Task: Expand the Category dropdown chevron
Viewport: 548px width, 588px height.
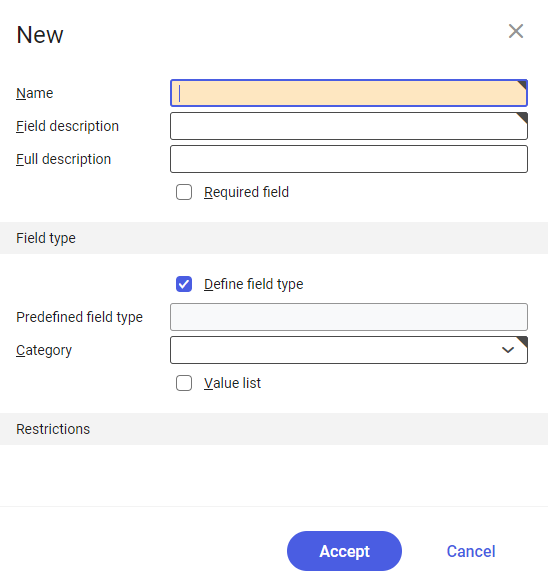Action: pyautogui.click(x=507, y=350)
